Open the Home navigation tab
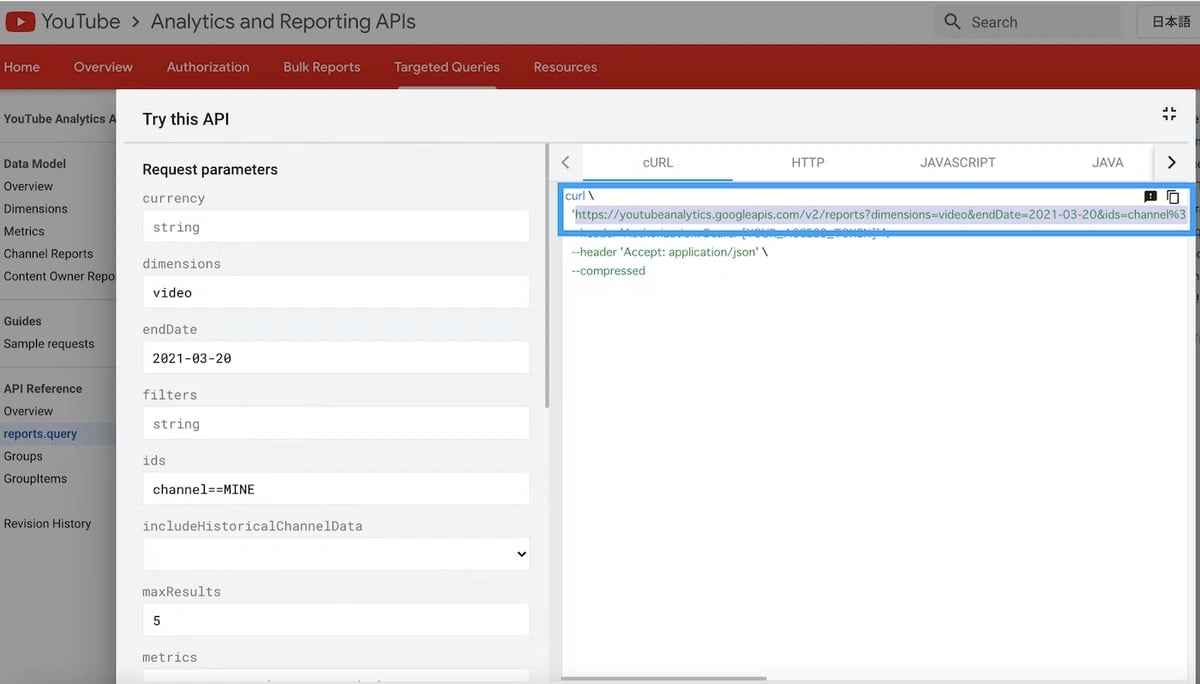1200x684 pixels. [22, 67]
